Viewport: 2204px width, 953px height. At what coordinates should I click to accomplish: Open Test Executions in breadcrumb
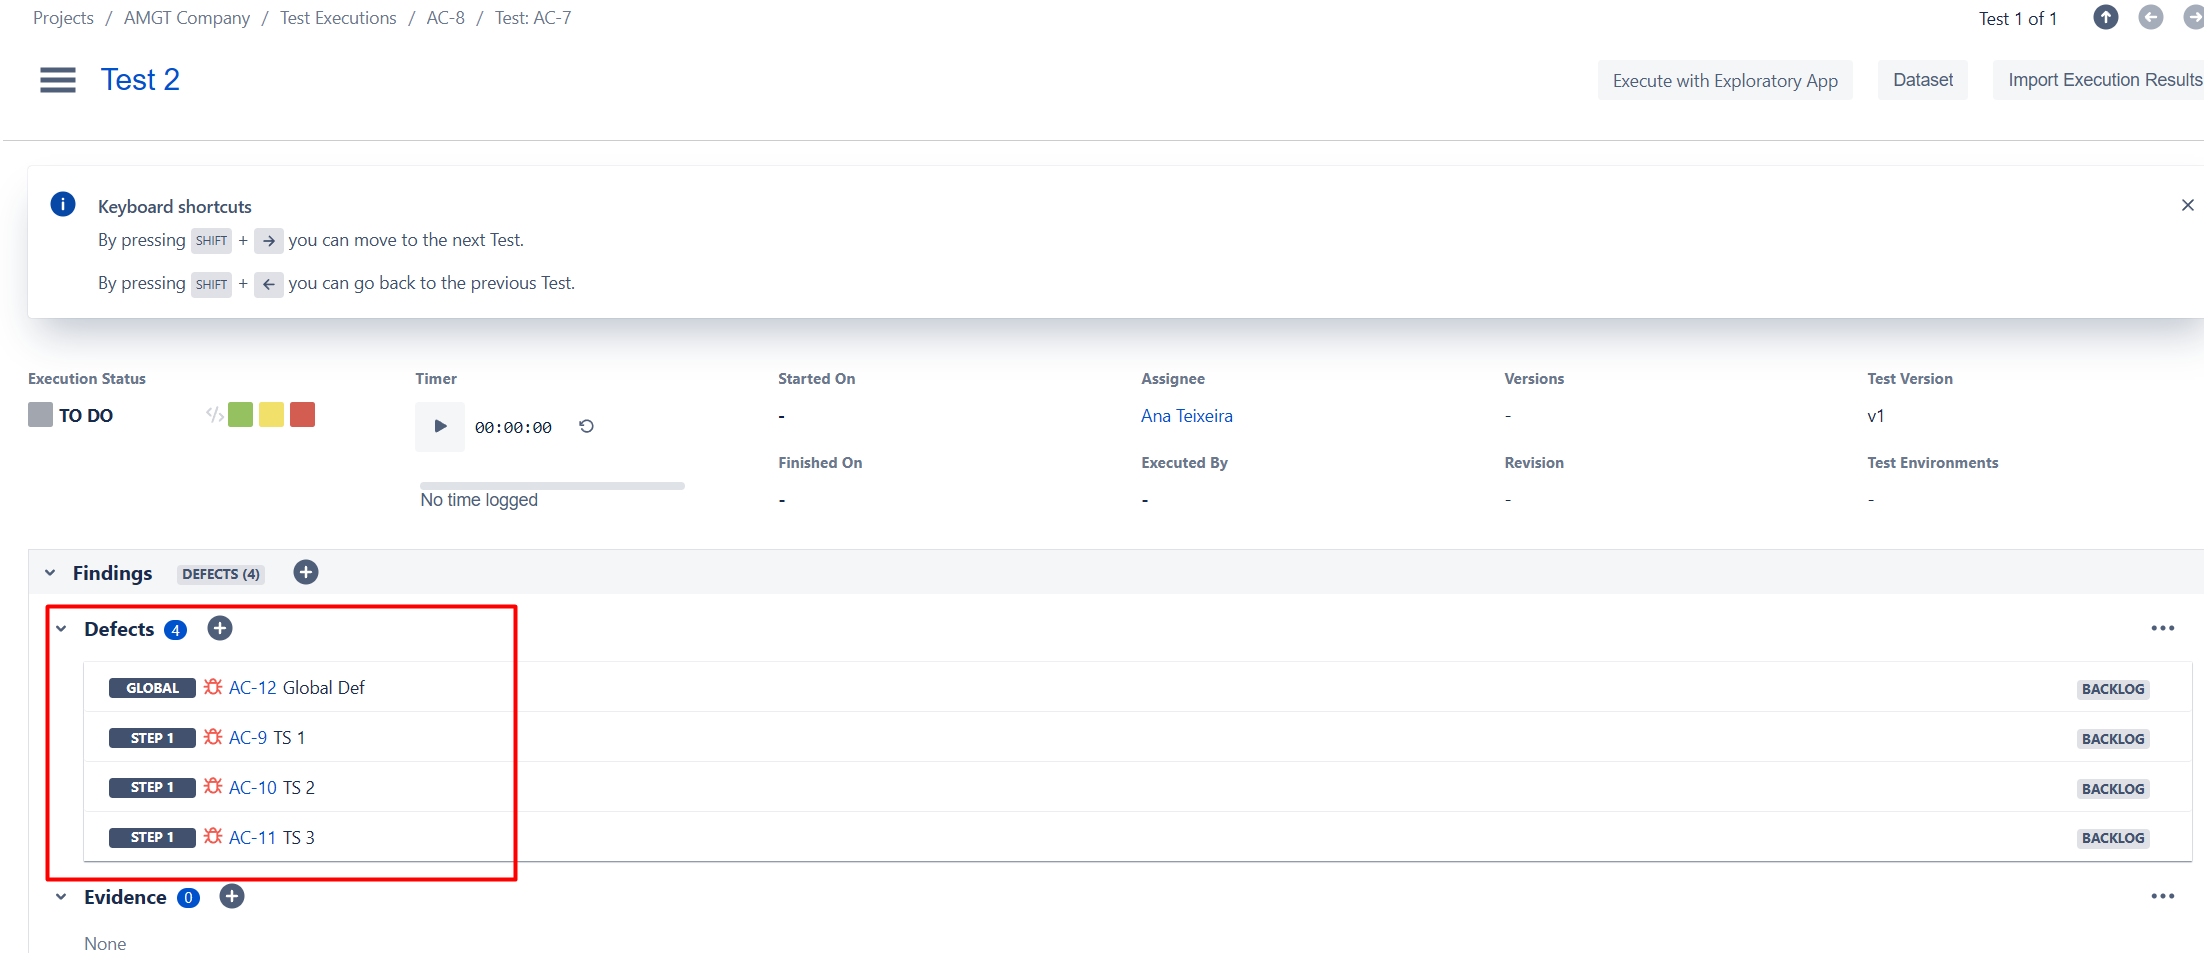coord(338,18)
